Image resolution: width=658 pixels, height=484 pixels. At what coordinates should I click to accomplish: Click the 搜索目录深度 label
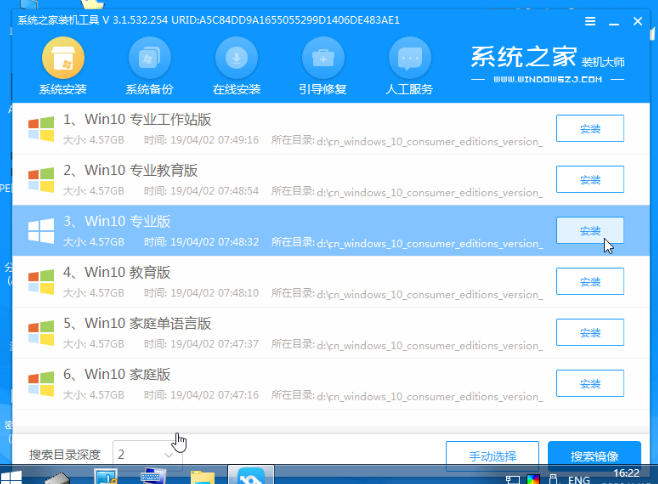[x=65, y=455]
